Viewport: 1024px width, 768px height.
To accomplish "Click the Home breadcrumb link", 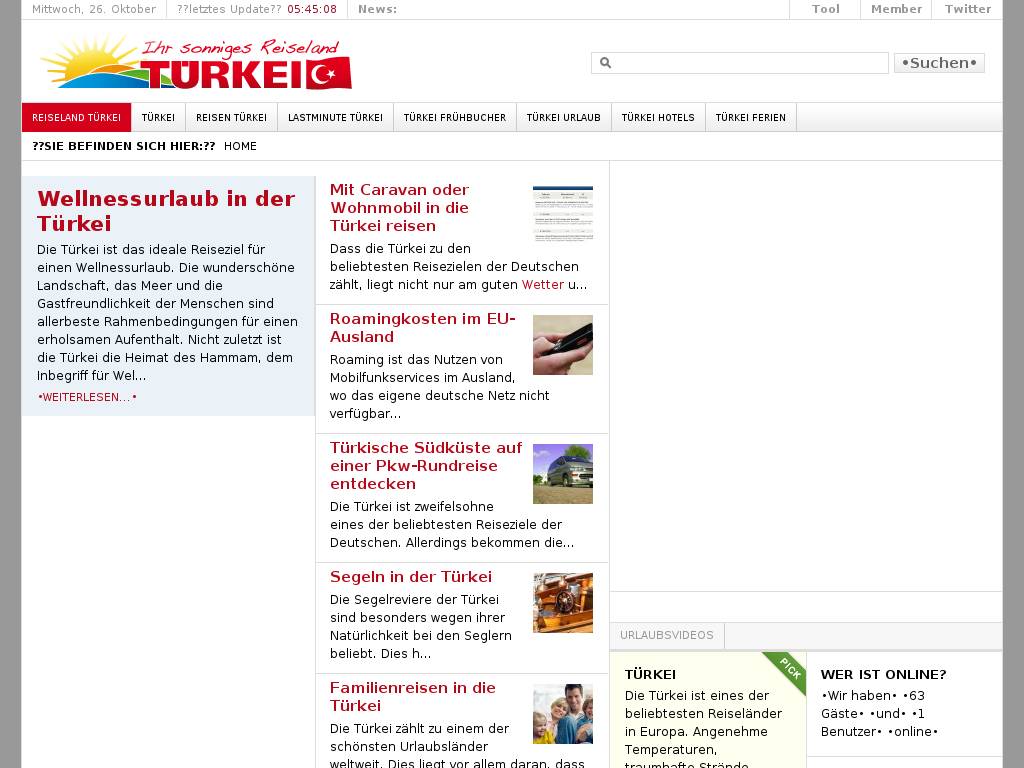I will pyautogui.click(x=240, y=146).
